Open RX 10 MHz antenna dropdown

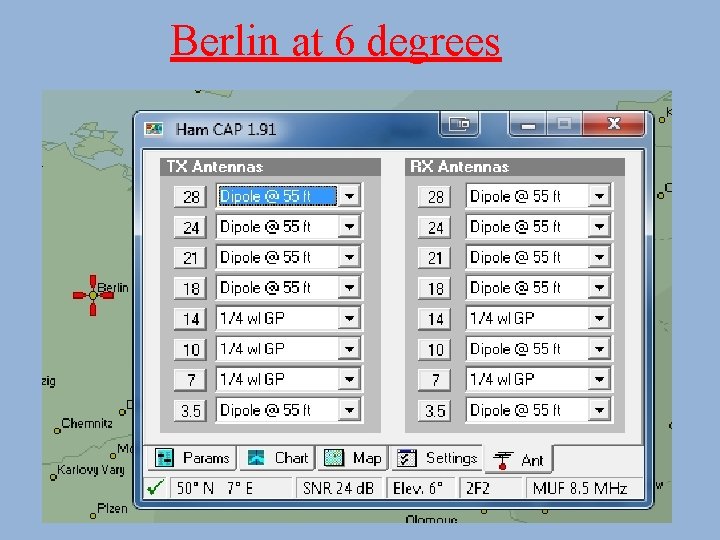pos(599,349)
